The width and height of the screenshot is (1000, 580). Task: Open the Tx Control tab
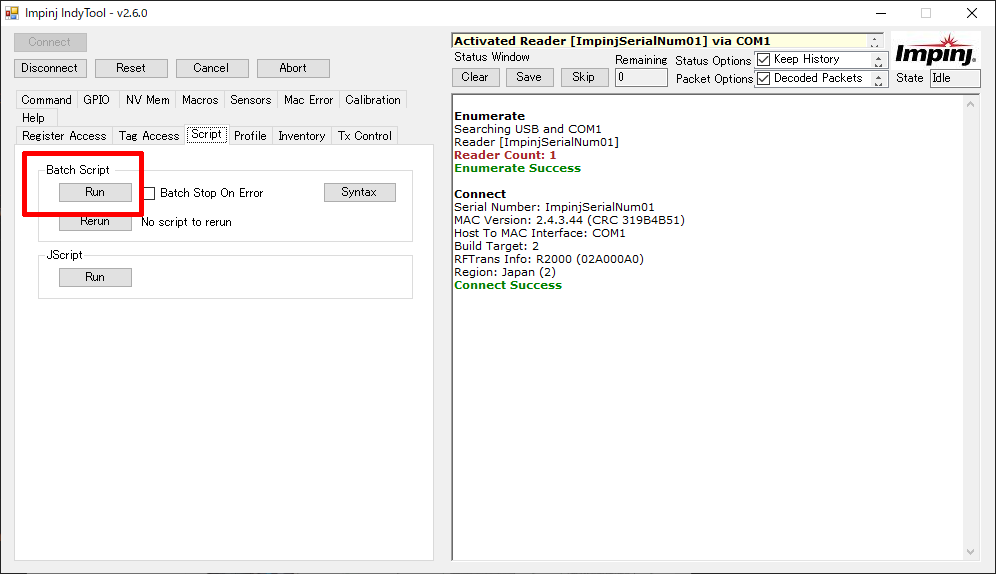tap(366, 137)
